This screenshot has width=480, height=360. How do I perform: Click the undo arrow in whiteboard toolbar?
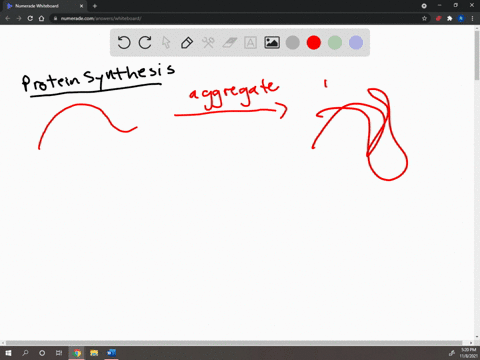coord(124,43)
